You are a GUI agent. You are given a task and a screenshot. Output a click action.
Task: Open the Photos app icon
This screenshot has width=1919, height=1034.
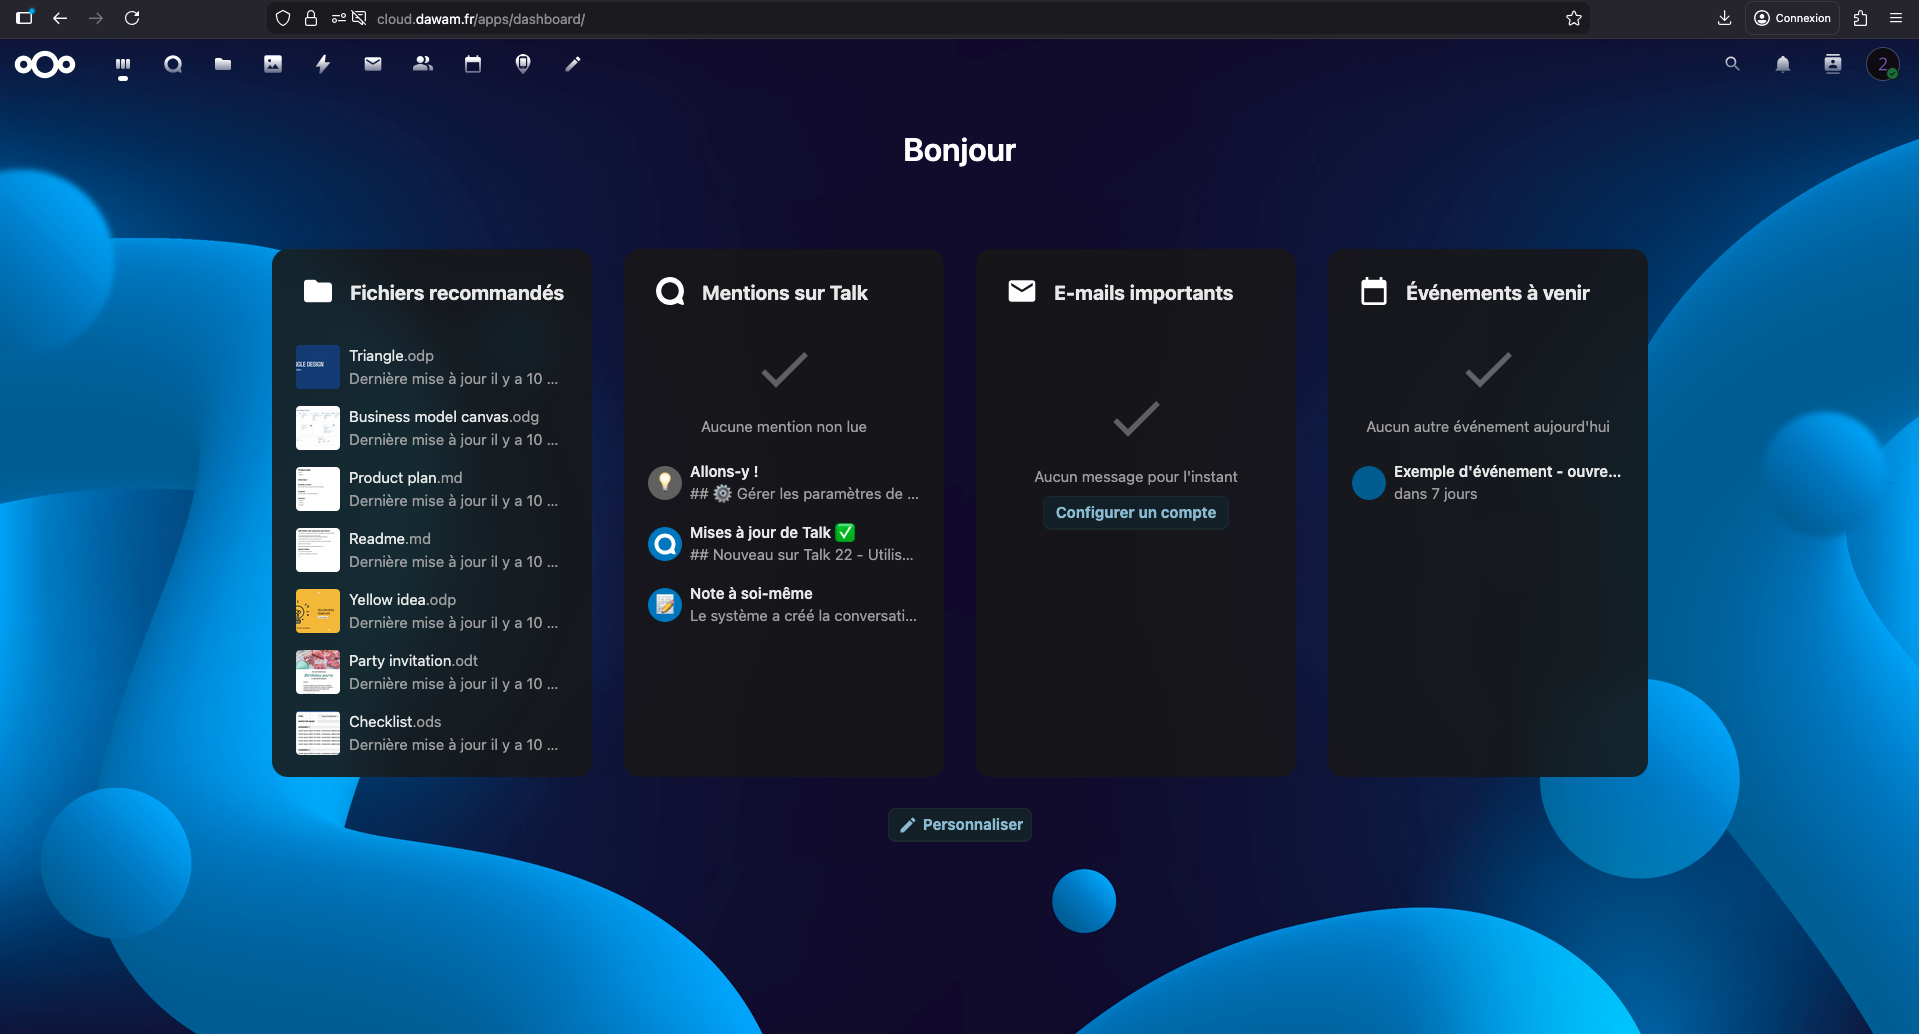pyautogui.click(x=273, y=64)
